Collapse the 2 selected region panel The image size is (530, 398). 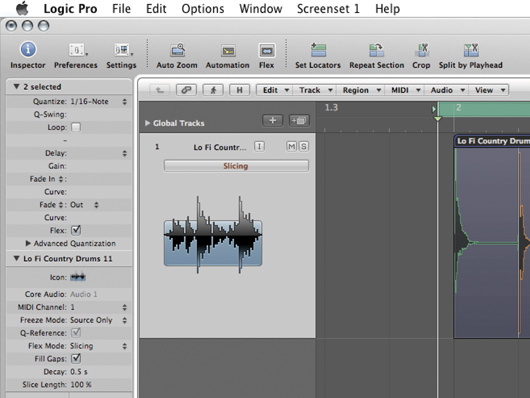pyautogui.click(x=16, y=87)
